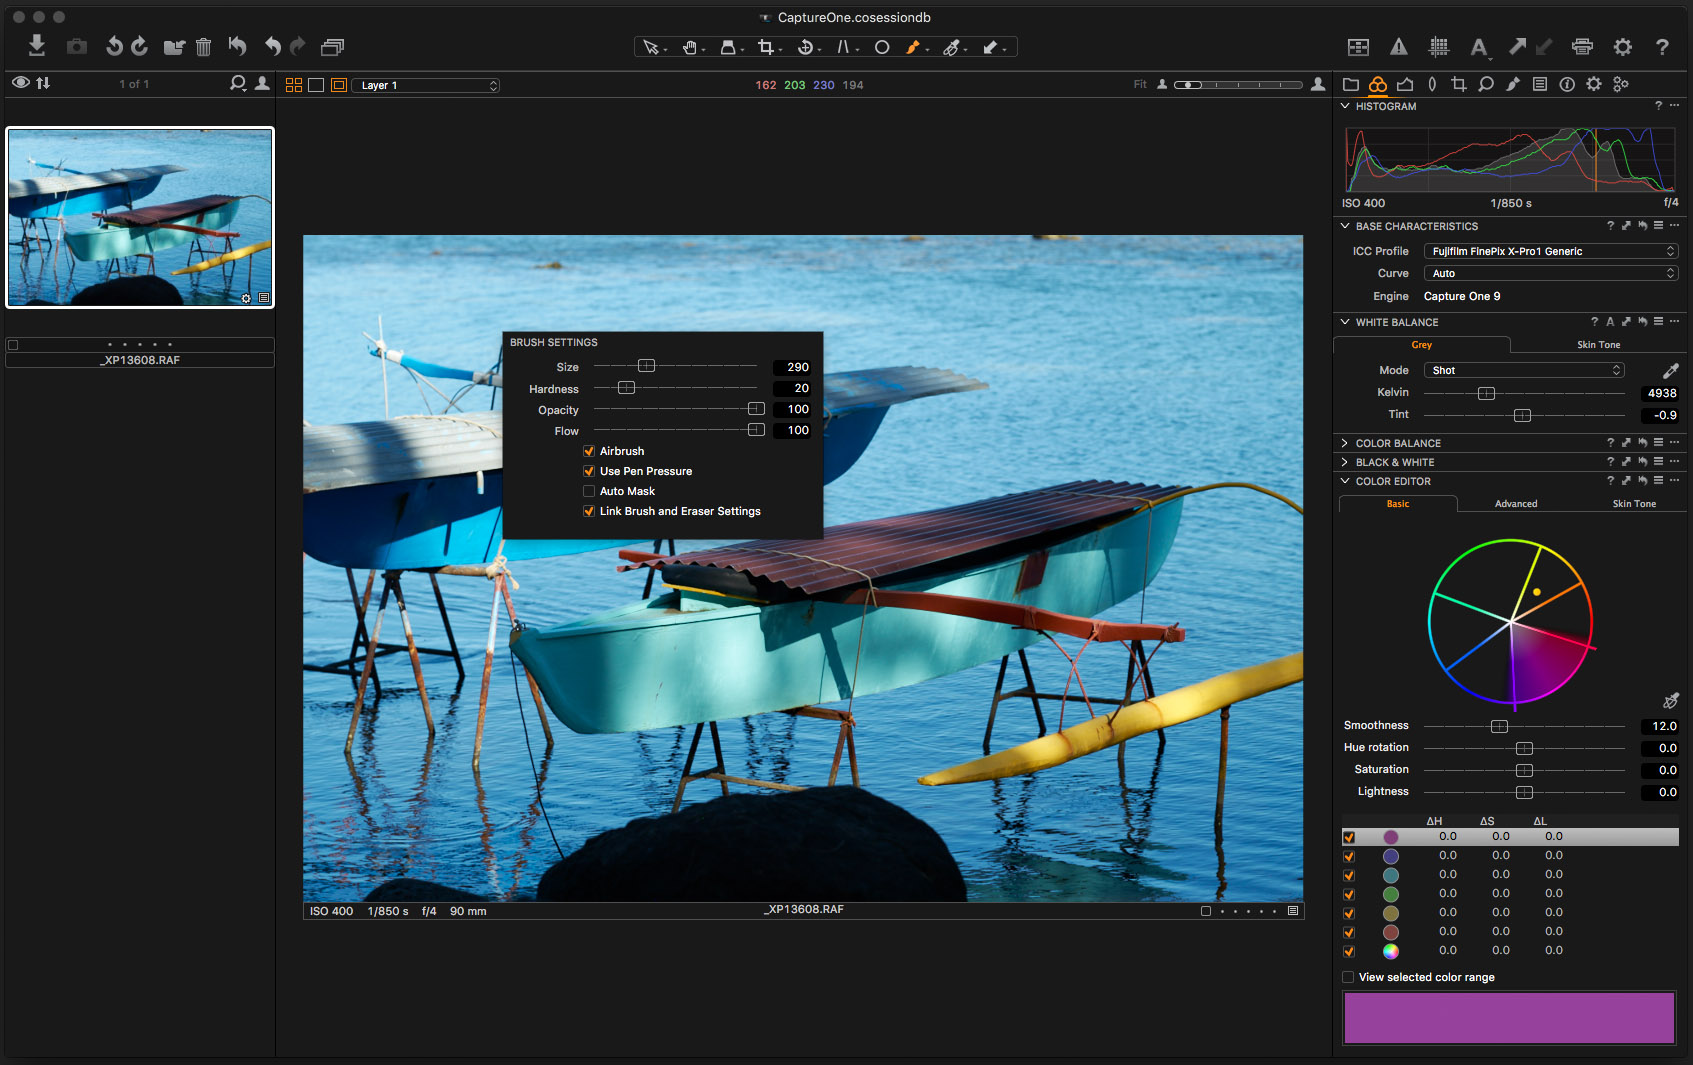Viewport: 1693px width, 1065px height.
Task: Uncheck the purple color range row checkbox
Action: click(1349, 837)
